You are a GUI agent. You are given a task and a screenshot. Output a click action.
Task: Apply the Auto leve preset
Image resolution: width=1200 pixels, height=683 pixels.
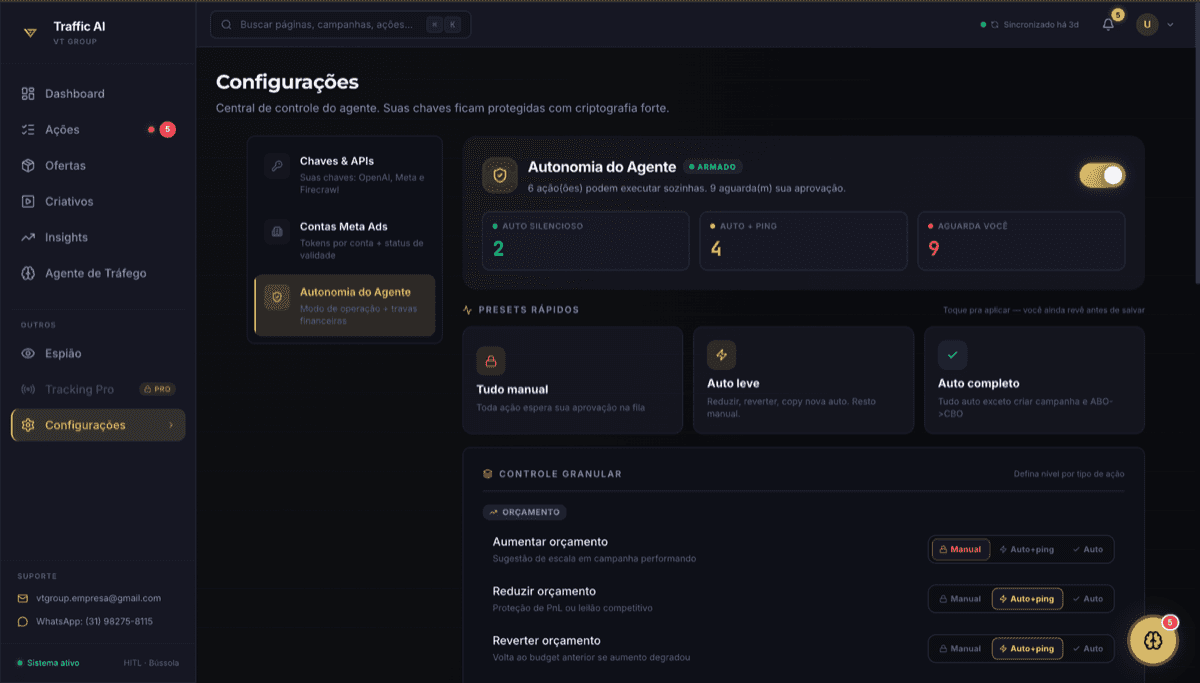point(803,380)
